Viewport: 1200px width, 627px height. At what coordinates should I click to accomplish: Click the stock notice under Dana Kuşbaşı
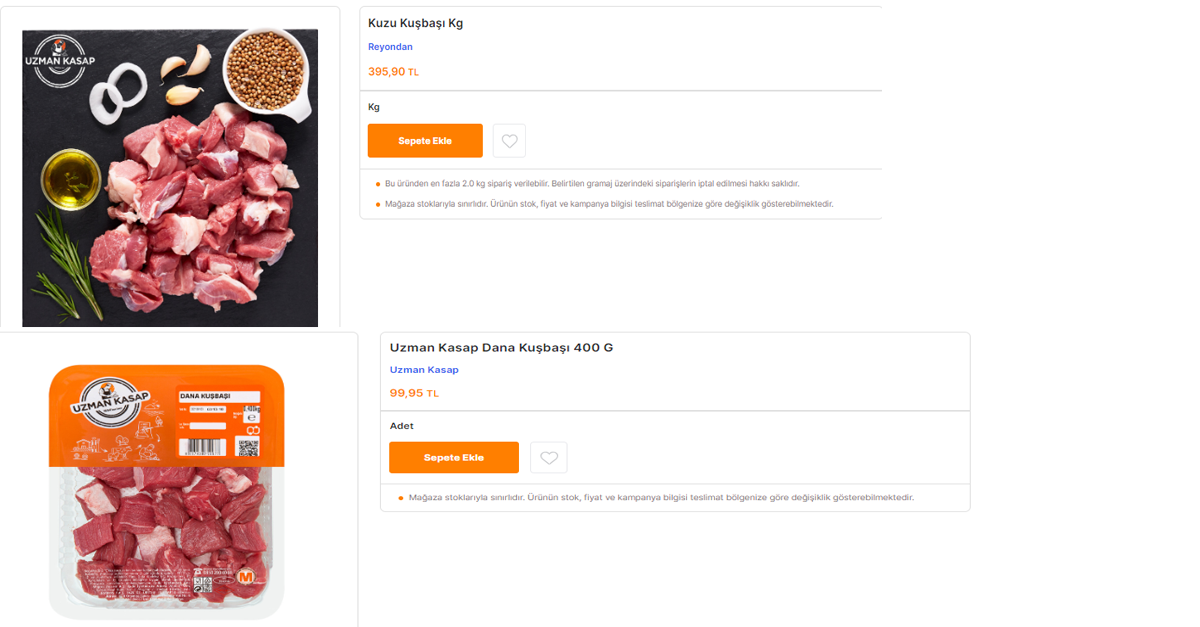click(x=661, y=497)
